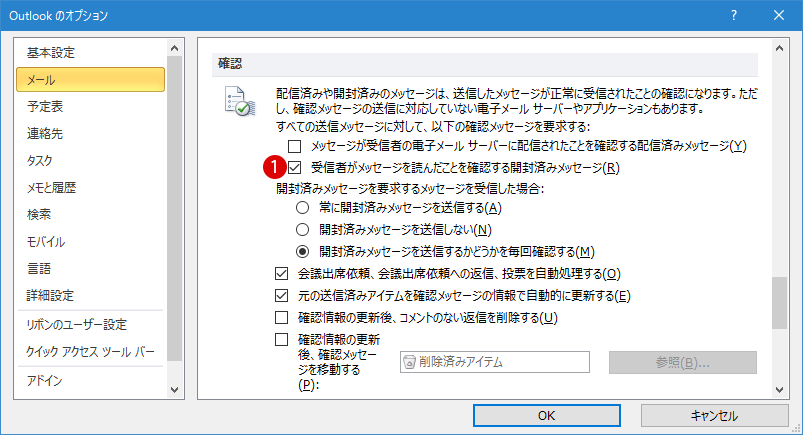Open 言語 options category
Screen dimensions: 803x435
point(91,268)
